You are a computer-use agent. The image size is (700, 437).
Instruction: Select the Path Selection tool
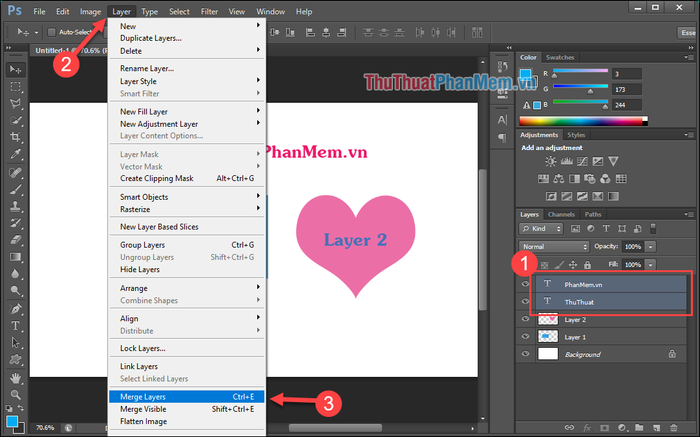(16, 343)
